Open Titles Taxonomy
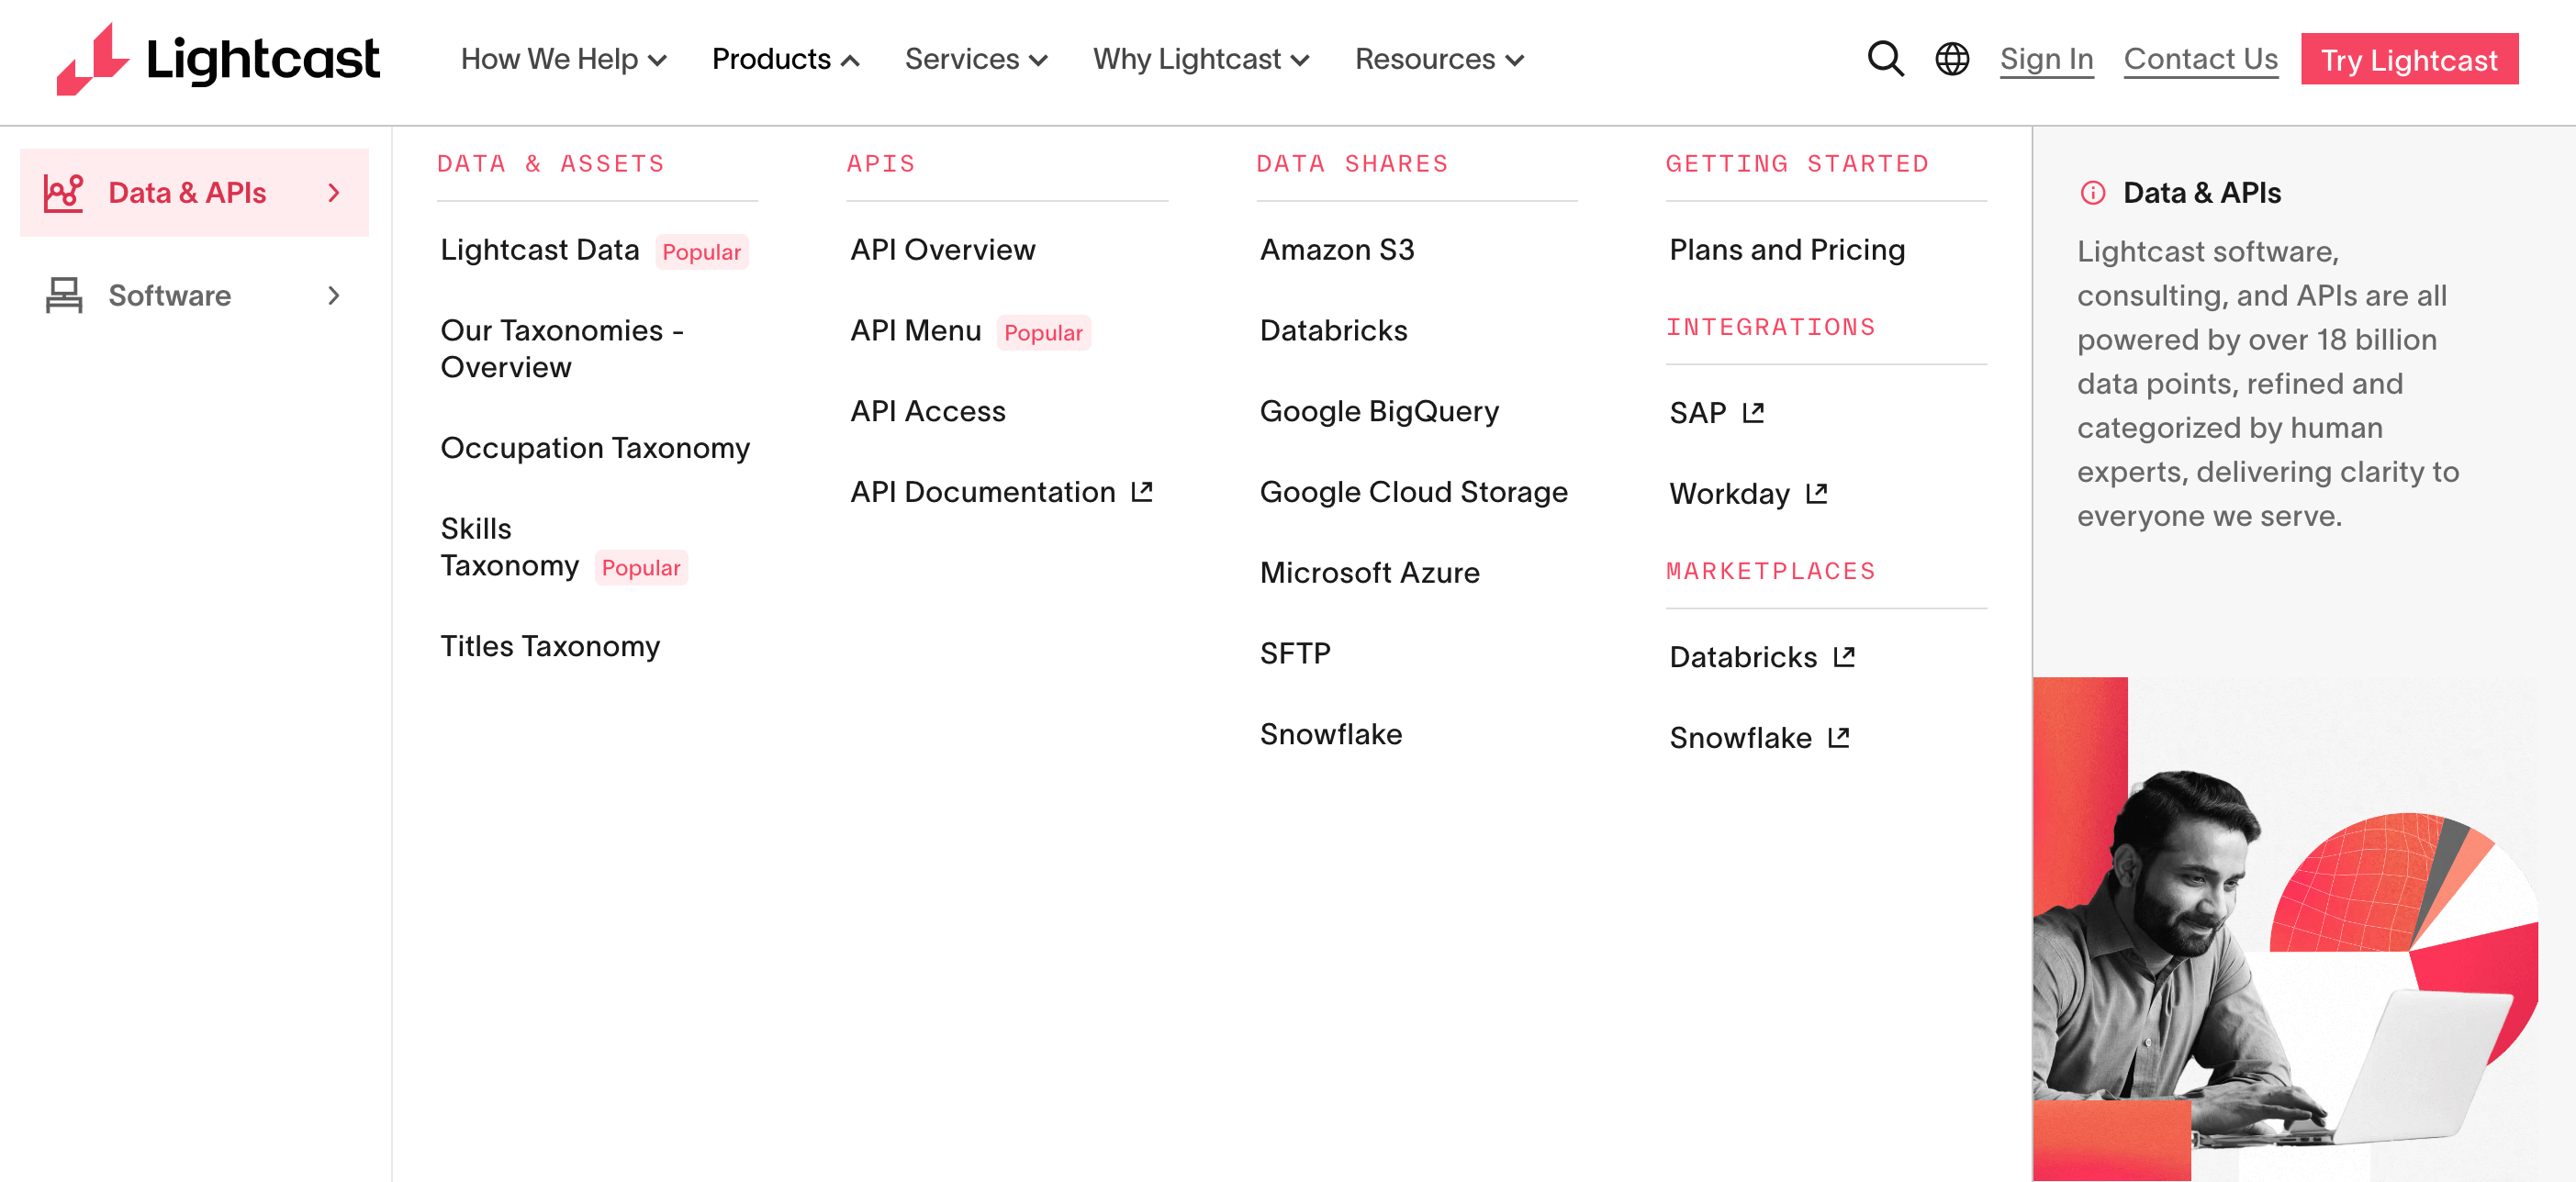 550,646
